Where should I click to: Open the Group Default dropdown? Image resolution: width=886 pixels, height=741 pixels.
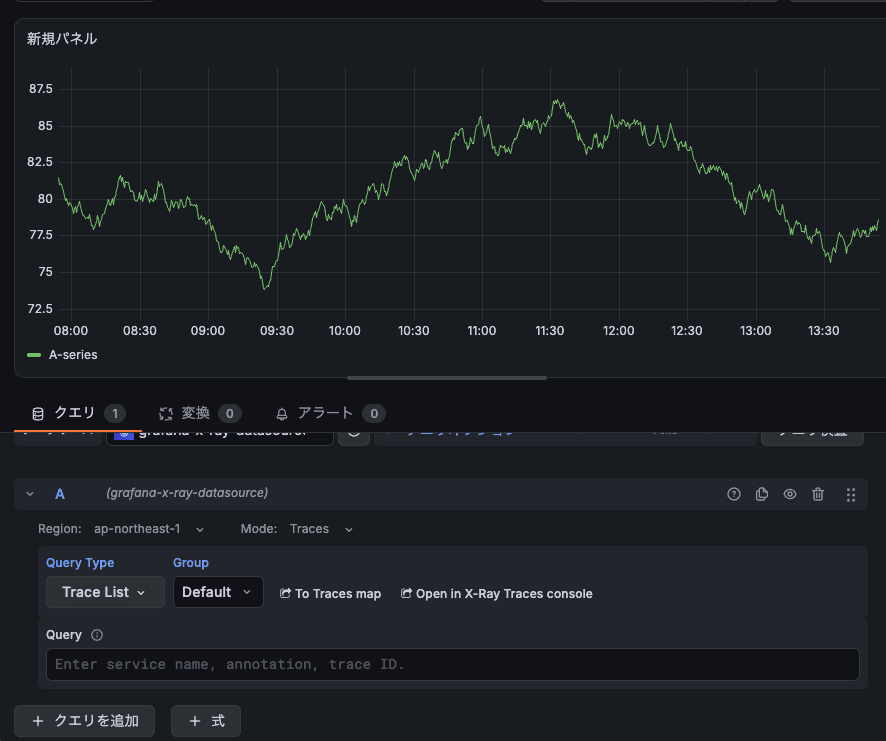tap(218, 592)
